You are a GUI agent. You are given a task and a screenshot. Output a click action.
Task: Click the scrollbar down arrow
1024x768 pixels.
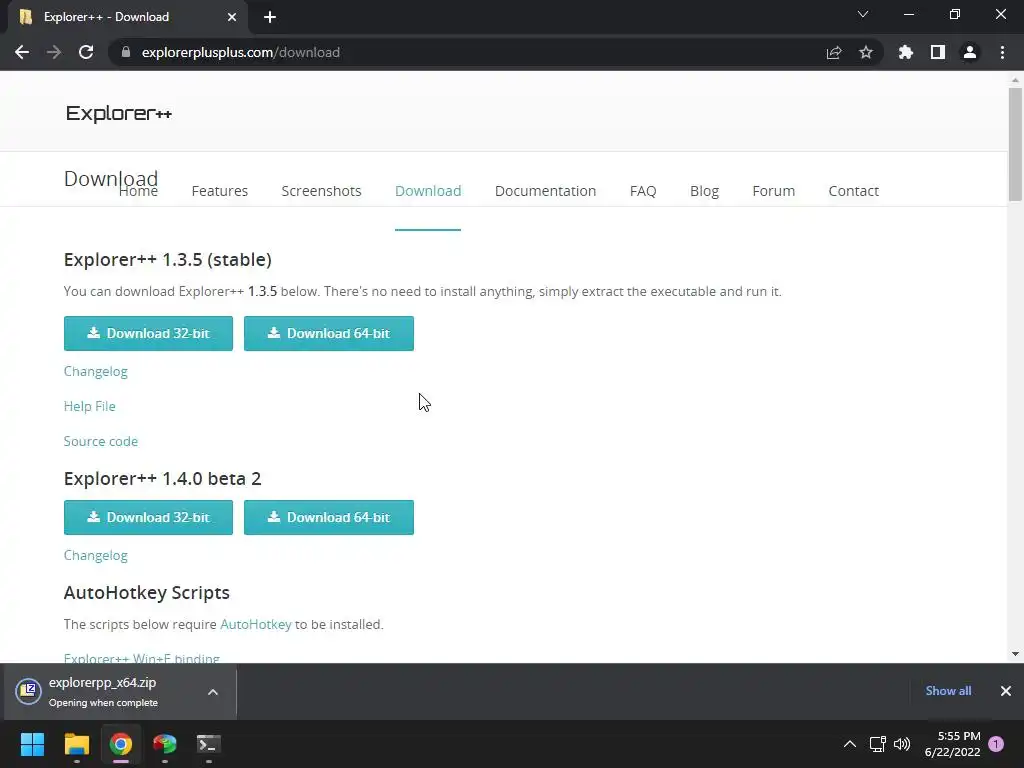click(1015, 654)
